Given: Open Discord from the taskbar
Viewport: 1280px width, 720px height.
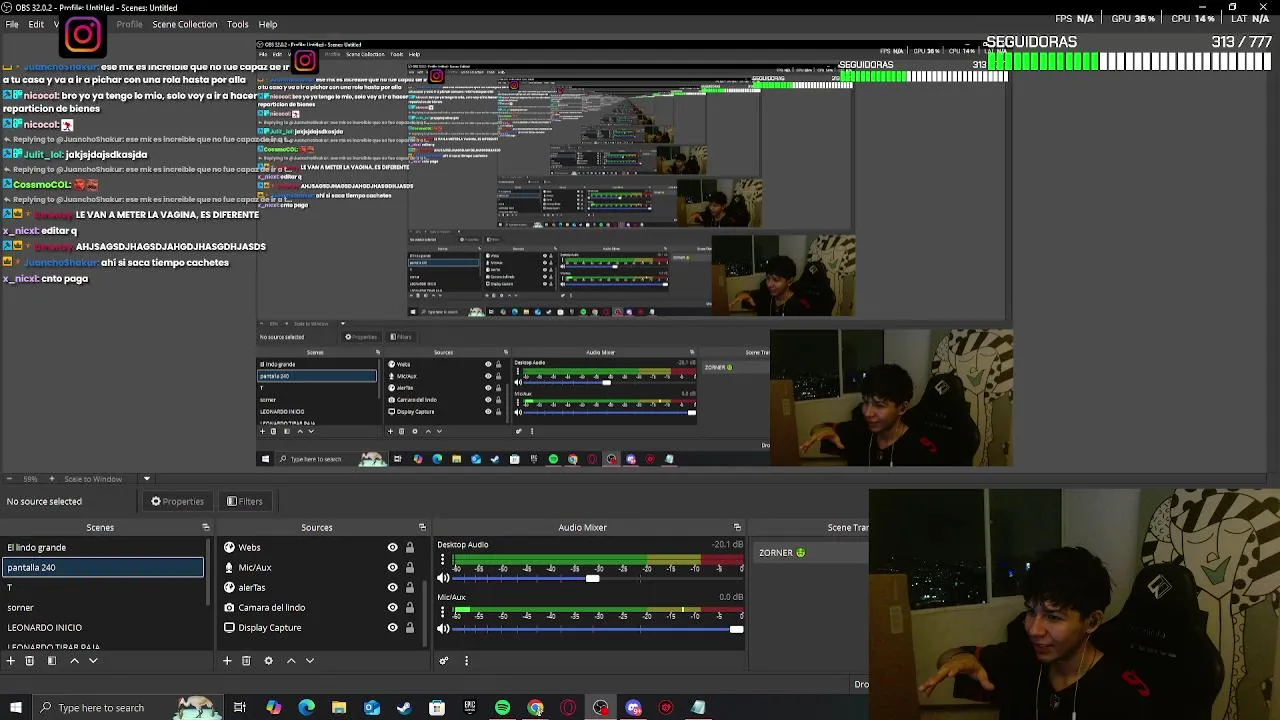Looking at the screenshot, I should (x=634, y=708).
